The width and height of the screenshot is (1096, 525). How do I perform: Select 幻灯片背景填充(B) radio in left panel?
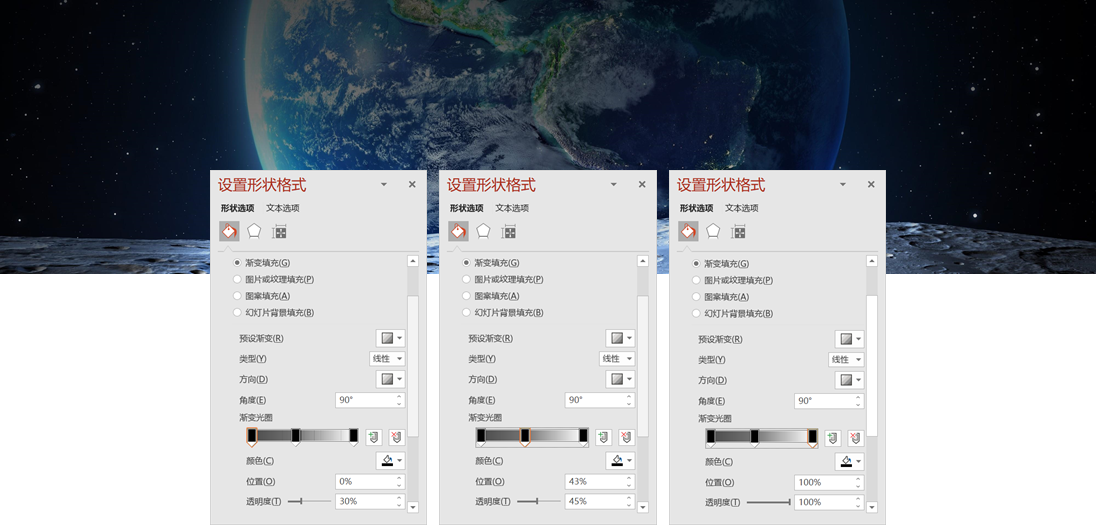(x=238, y=312)
